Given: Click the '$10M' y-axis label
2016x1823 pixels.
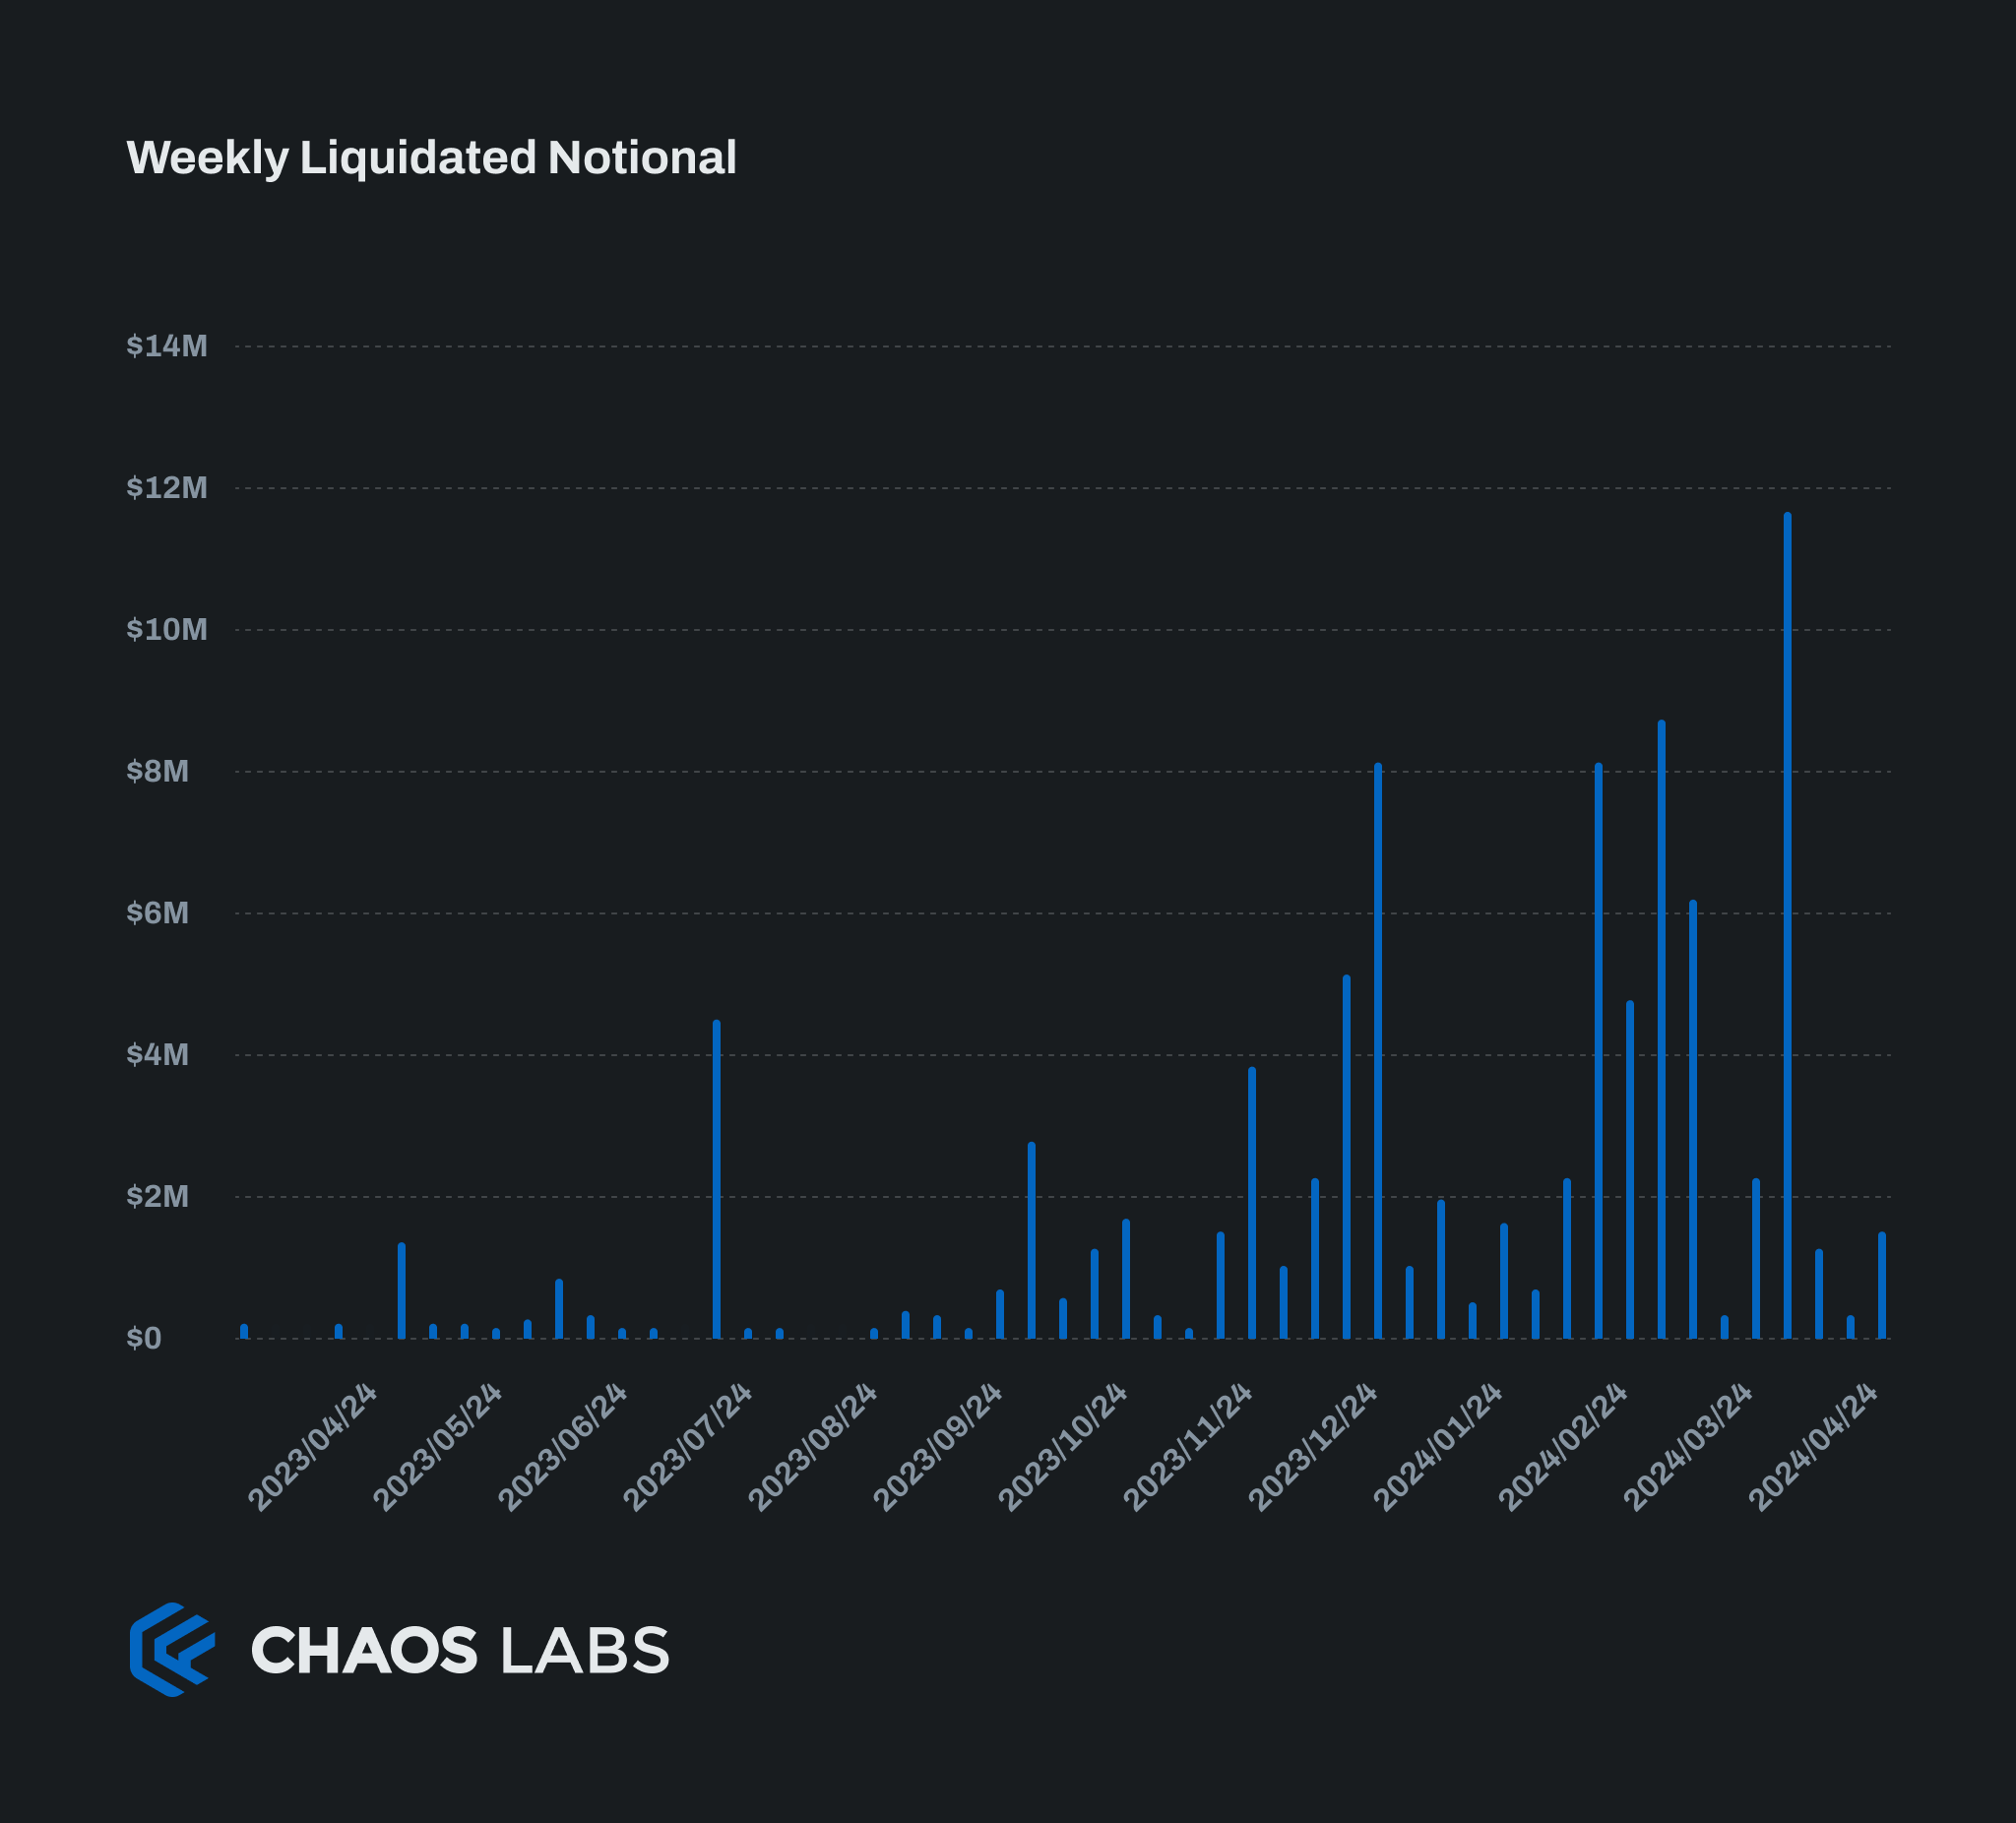Looking at the screenshot, I should pos(167,629).
